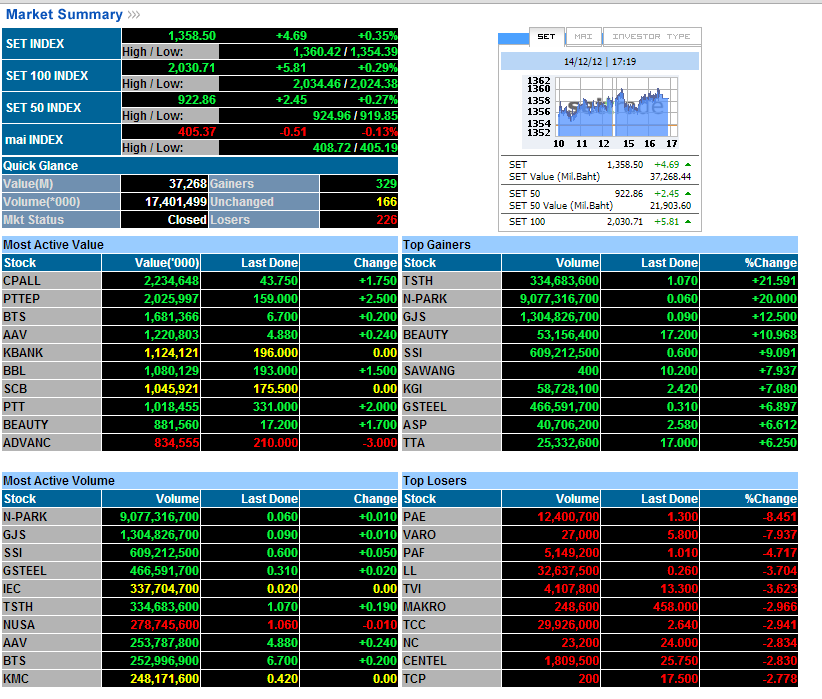This screenshot has height=699, width=822.
Task: Open MAKRO in Top Losers
Action: click(424, 607)
